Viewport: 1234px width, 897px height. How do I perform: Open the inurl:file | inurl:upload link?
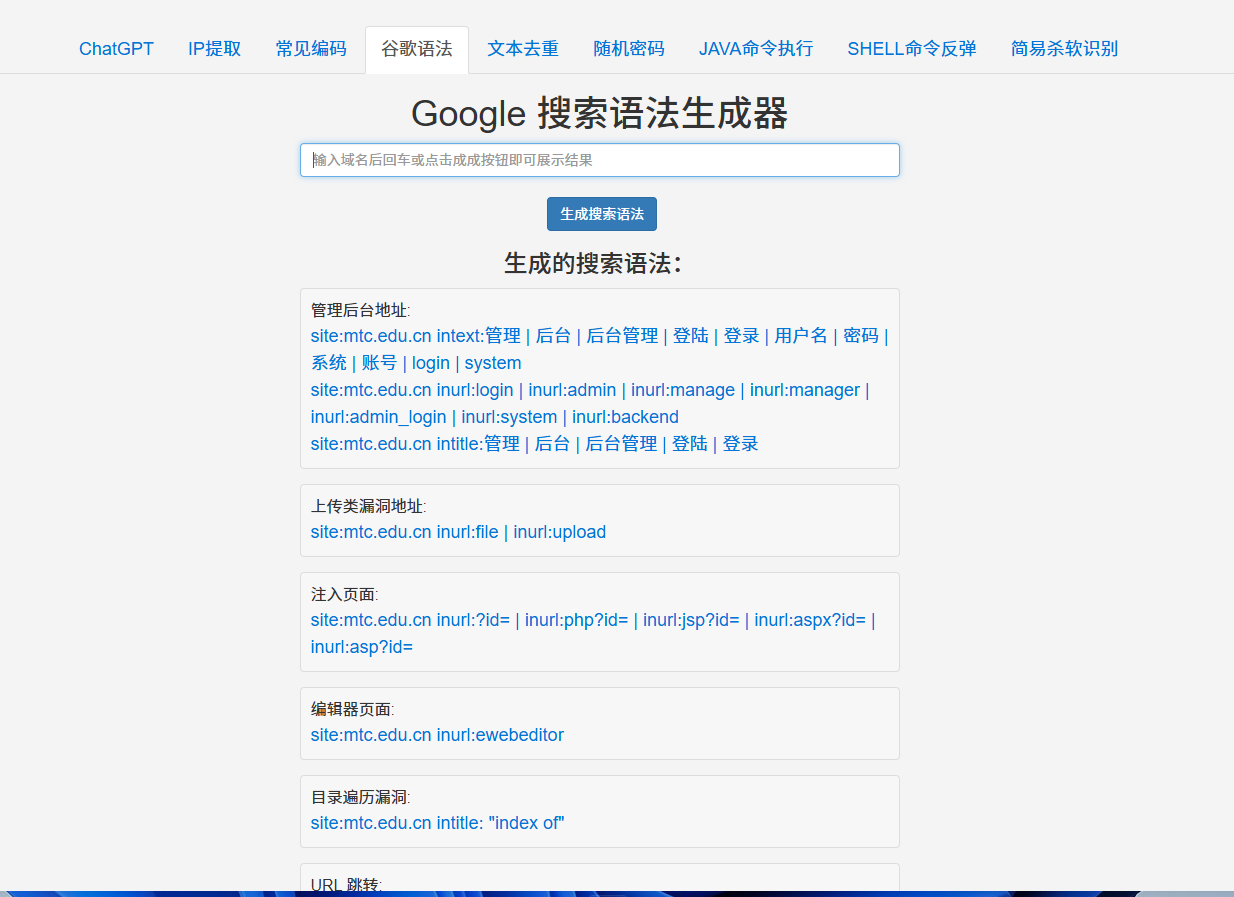point(458,532)
